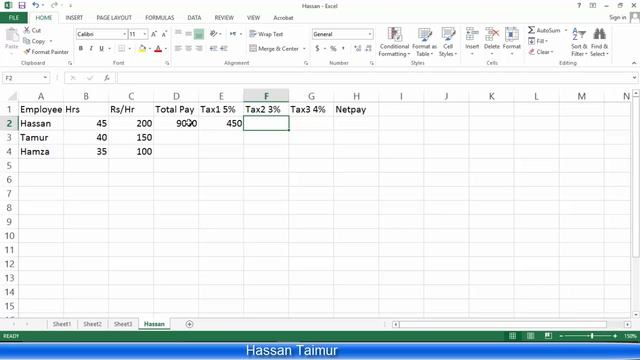The image size is (640, 360).
Task: Toggle middle vertical alignment
Action: pos(188,34)
